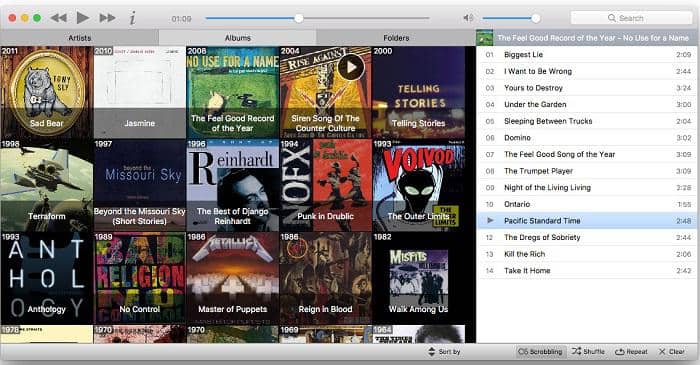Open The Best of Django Reinhardt album
The height and width of the screenshot is (365, 700).
(x=232, y=185)
